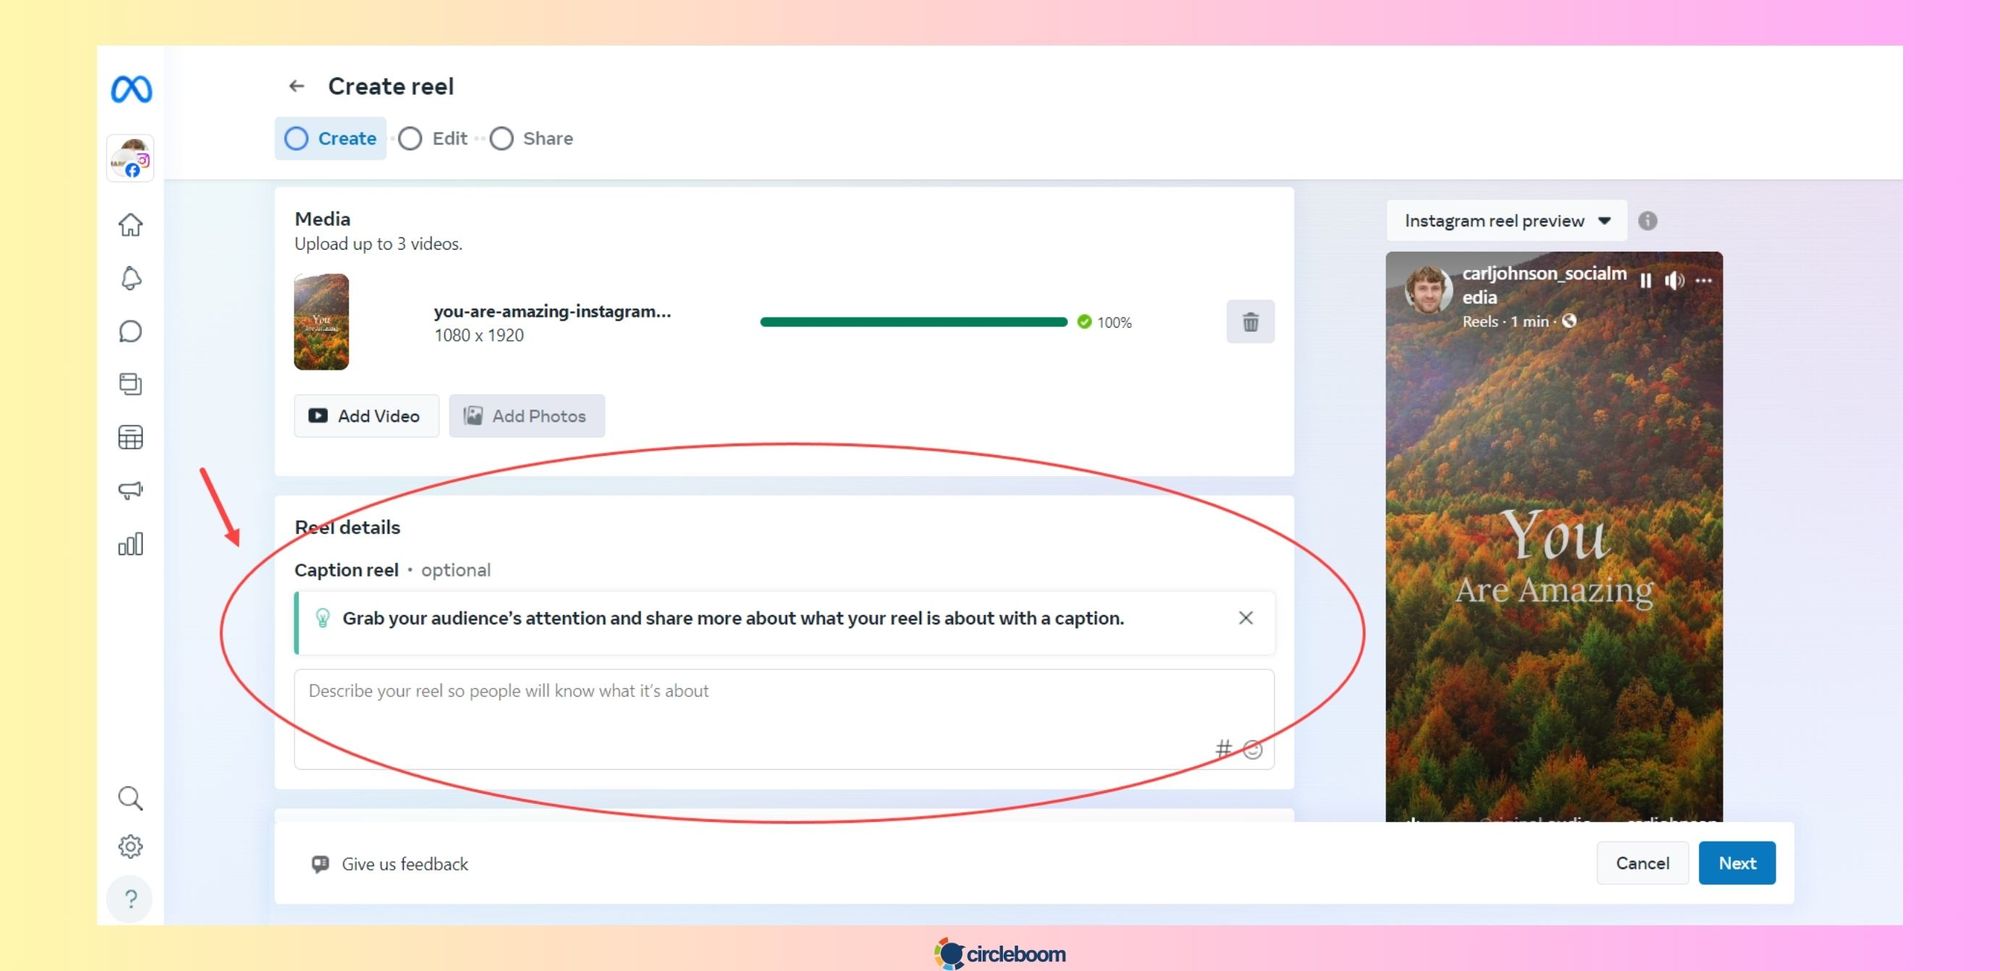Click the audience globe icon in preview
This screenshot has height=971, width=2000.
(1570, 321)
